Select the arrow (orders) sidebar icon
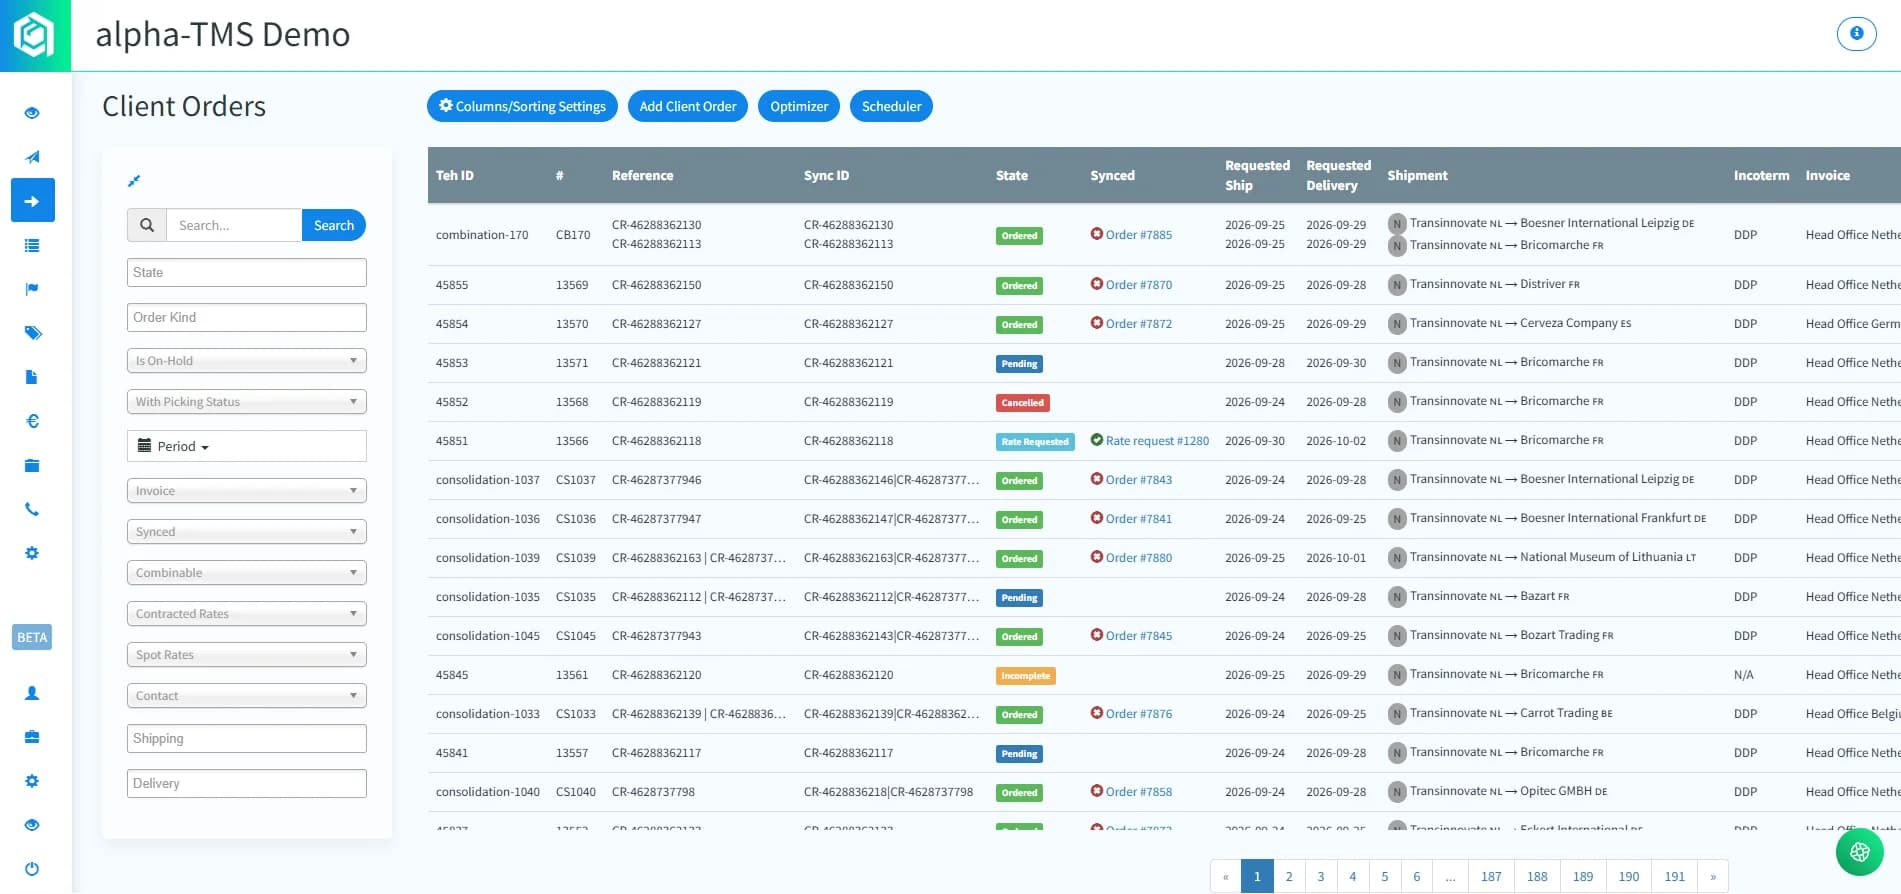1901x894 pixels. point(32,201)
